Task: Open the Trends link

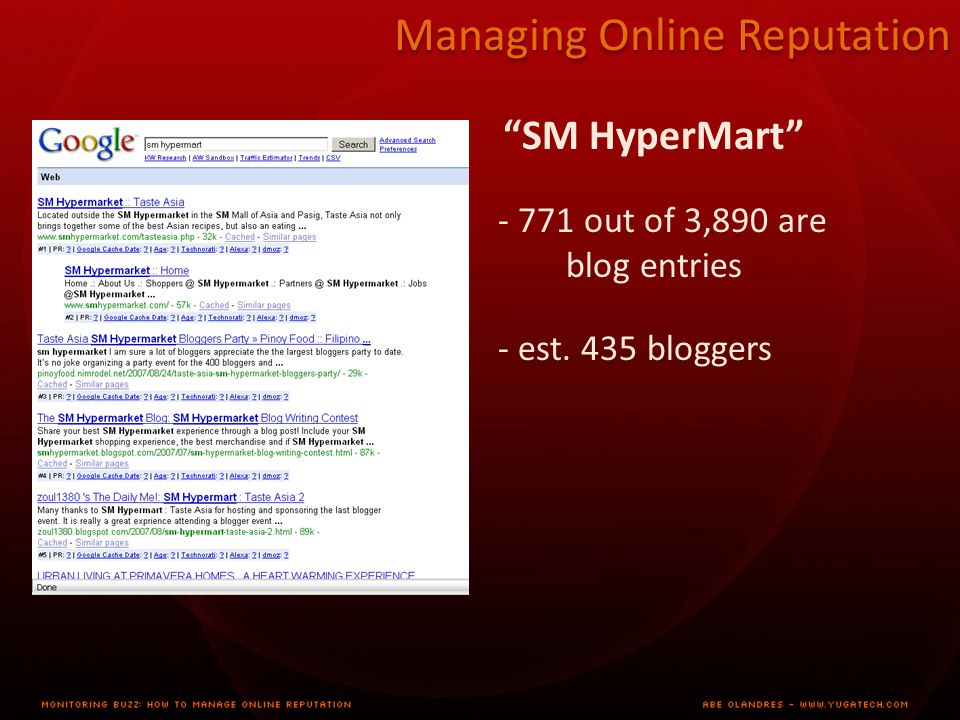Action: (309, 158)
